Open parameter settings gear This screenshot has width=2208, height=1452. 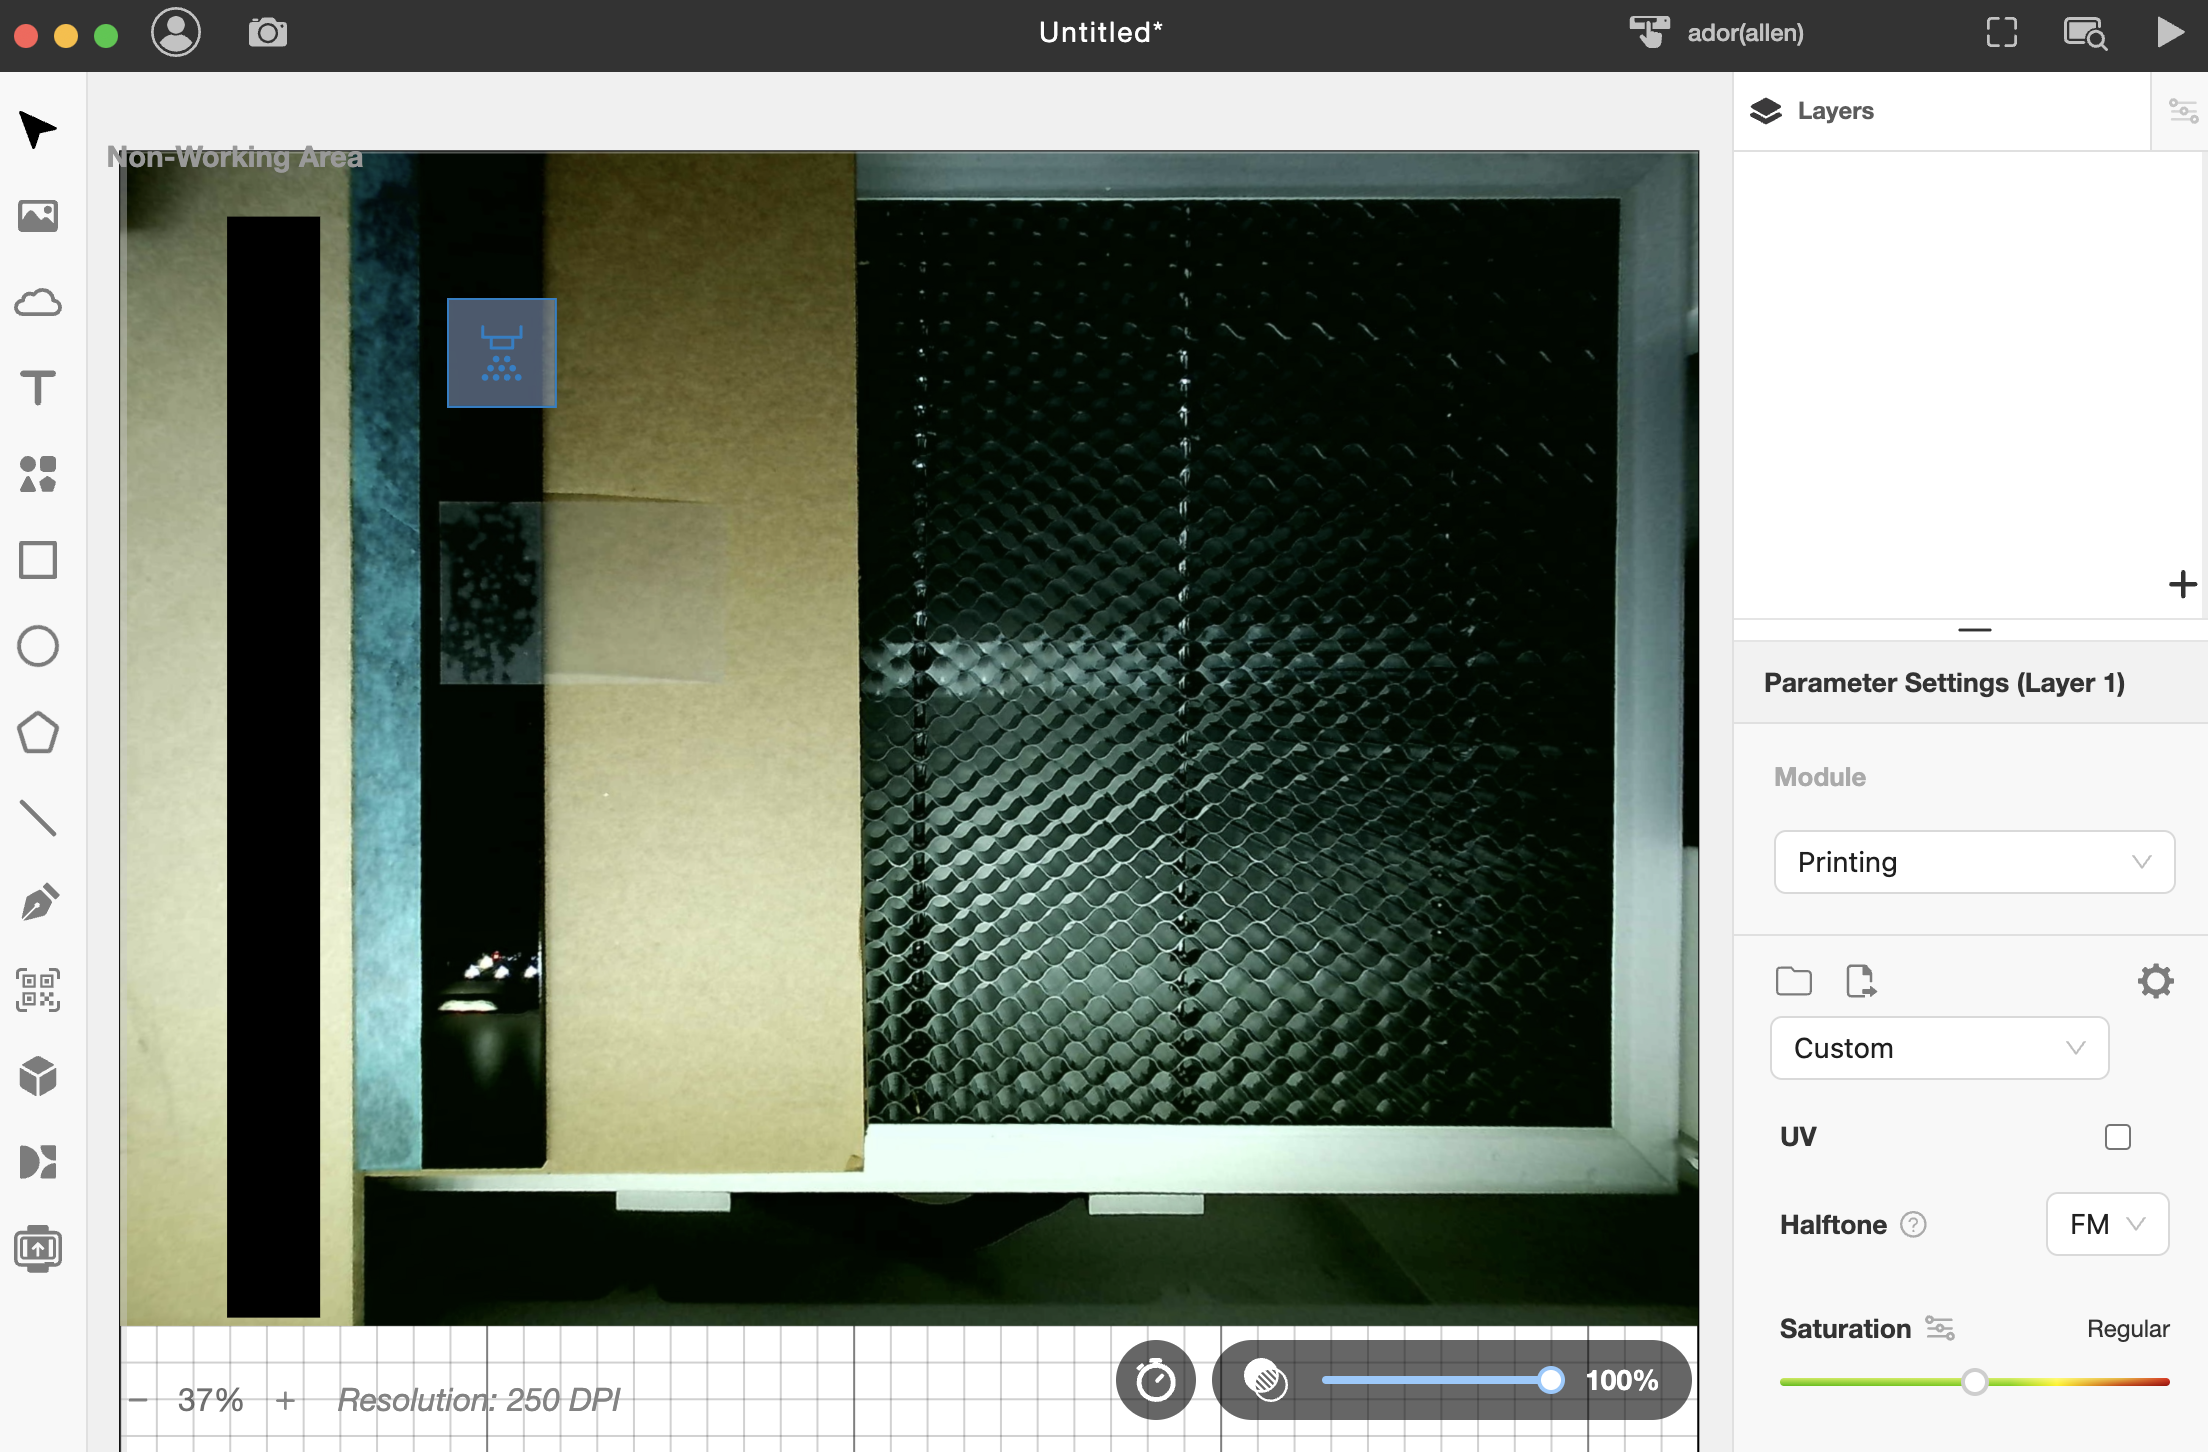pyautogui.click(x=2156, y=981)
